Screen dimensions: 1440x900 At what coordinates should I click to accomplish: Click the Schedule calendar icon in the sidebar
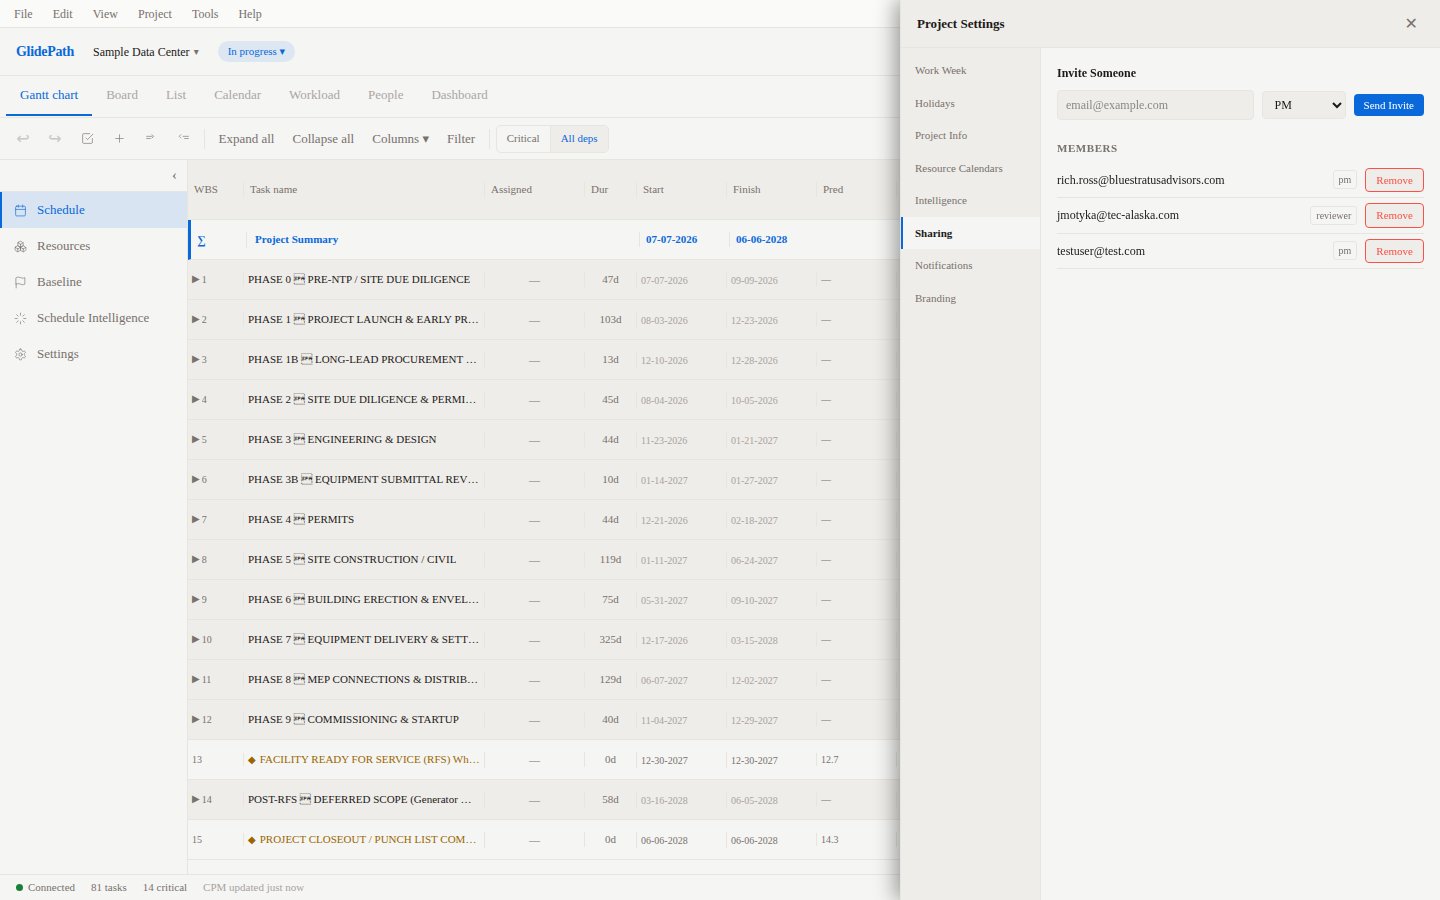tap(20, 210)
